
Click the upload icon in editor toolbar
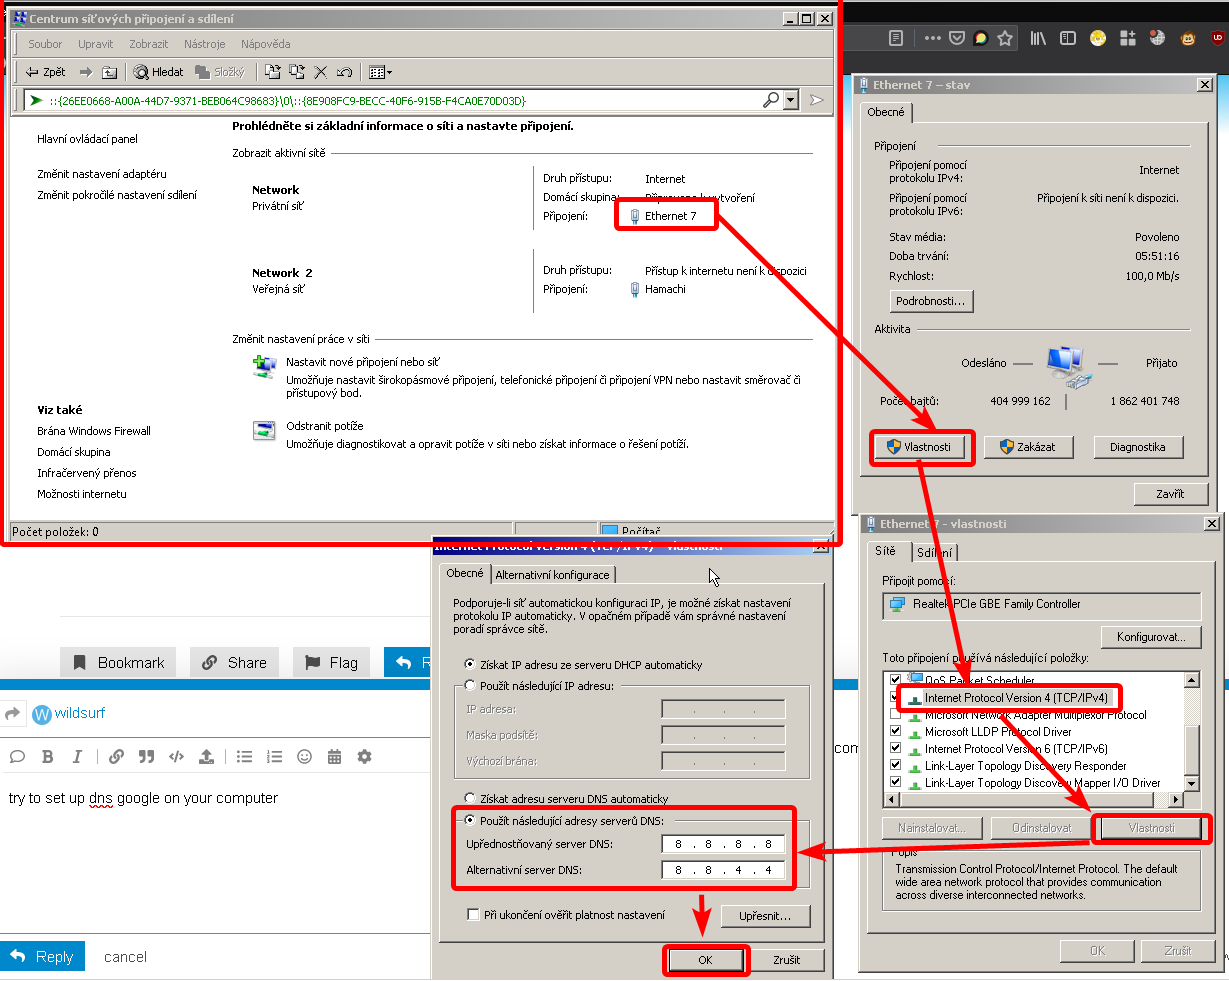pyautogui.click(x=206, y=757)
